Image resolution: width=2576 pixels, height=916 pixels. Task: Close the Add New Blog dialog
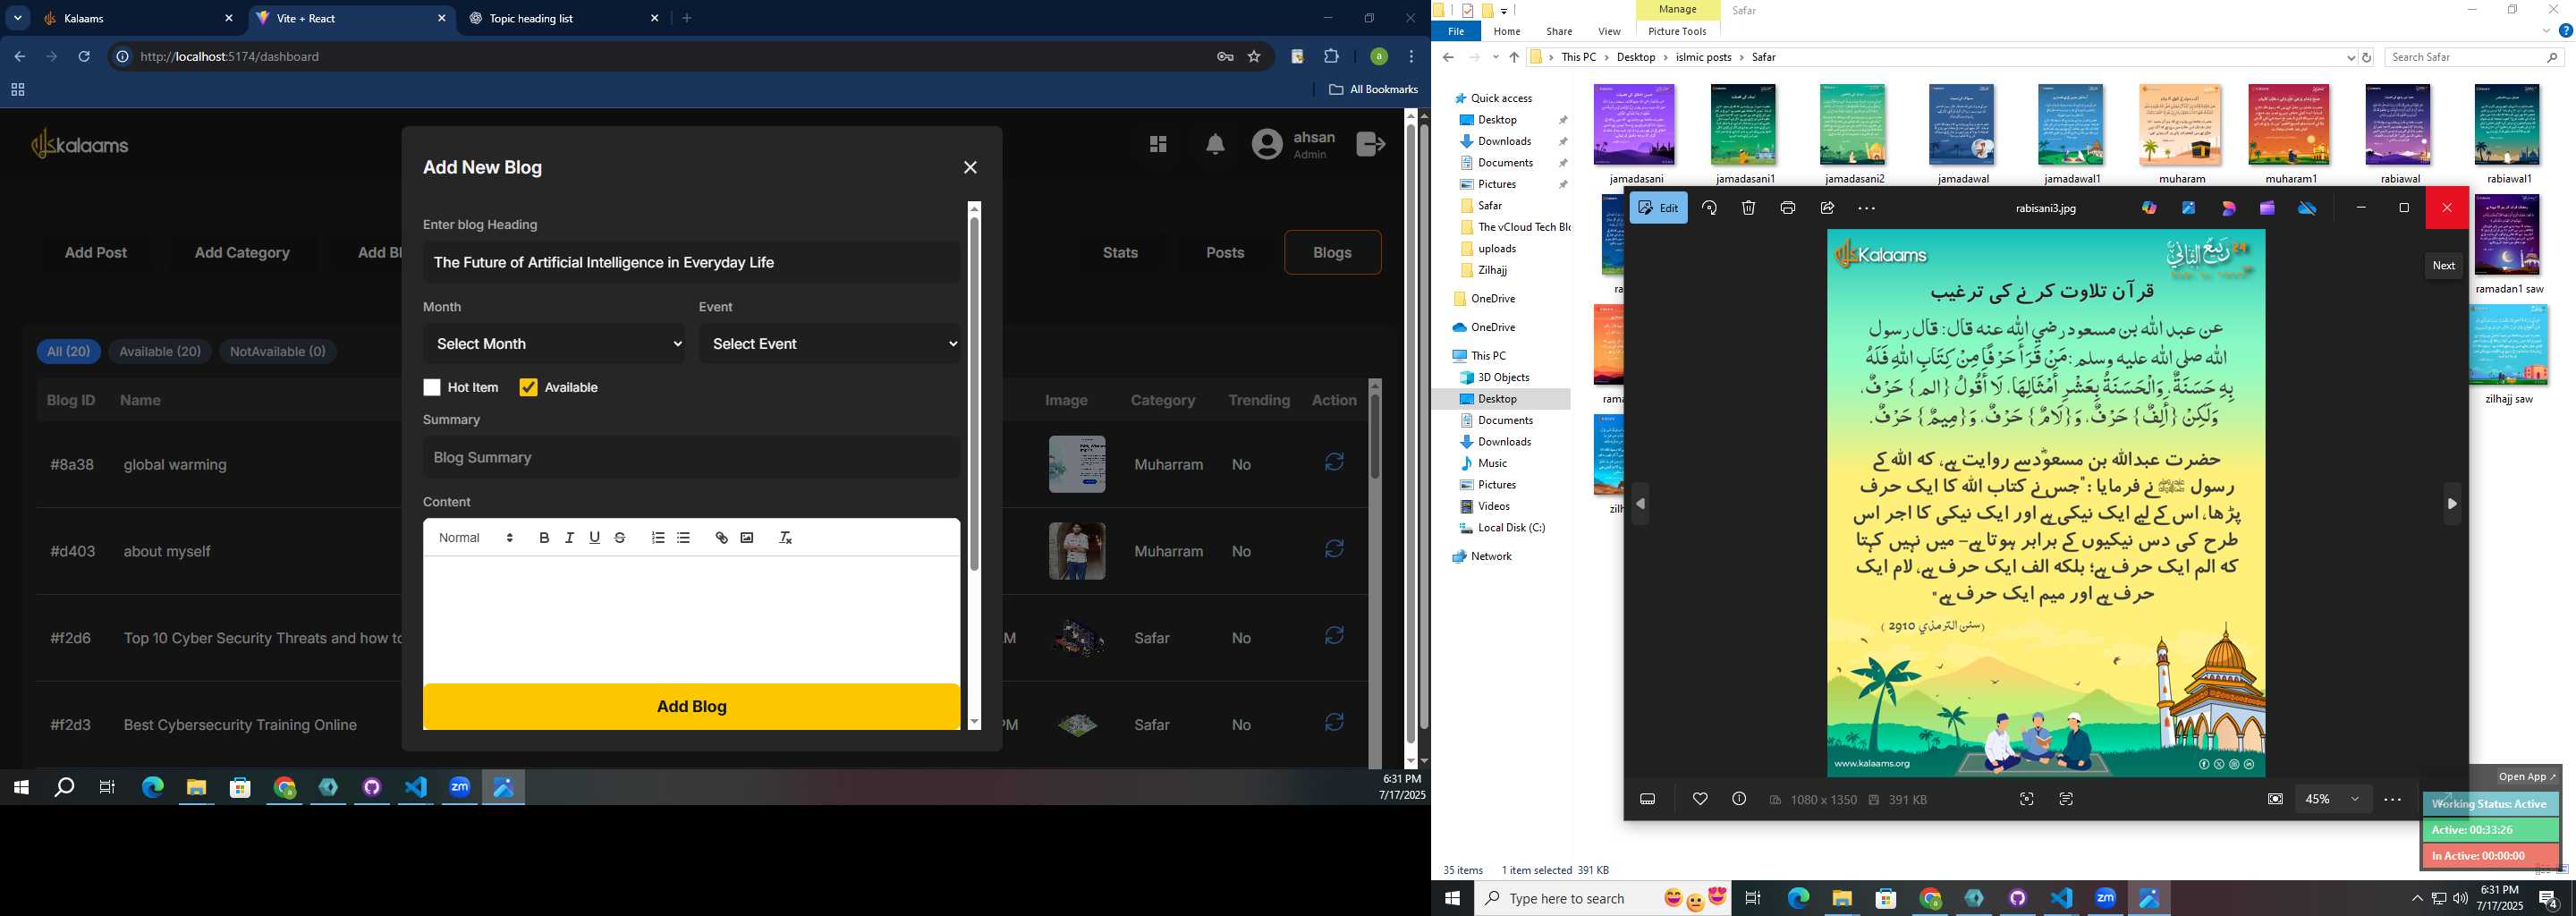tap(970, 167)
